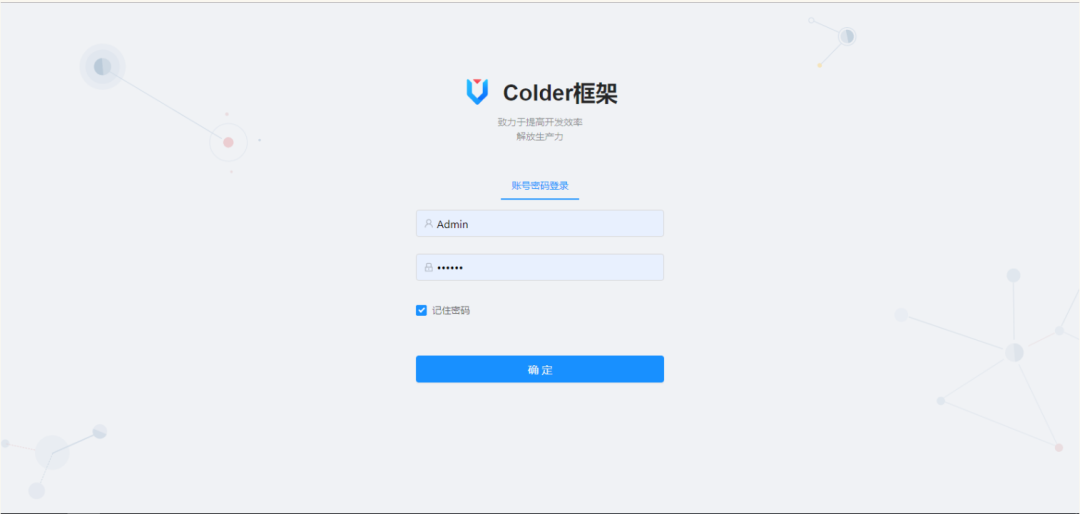Click the user silhouette icon in username field
Screen dimensions: 1080x514
pos(428,223)
